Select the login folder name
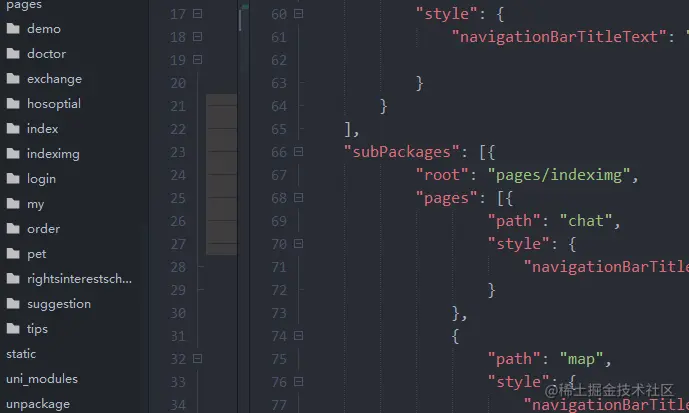The height and width of the screenshot is (413, 689). point(41,179)
